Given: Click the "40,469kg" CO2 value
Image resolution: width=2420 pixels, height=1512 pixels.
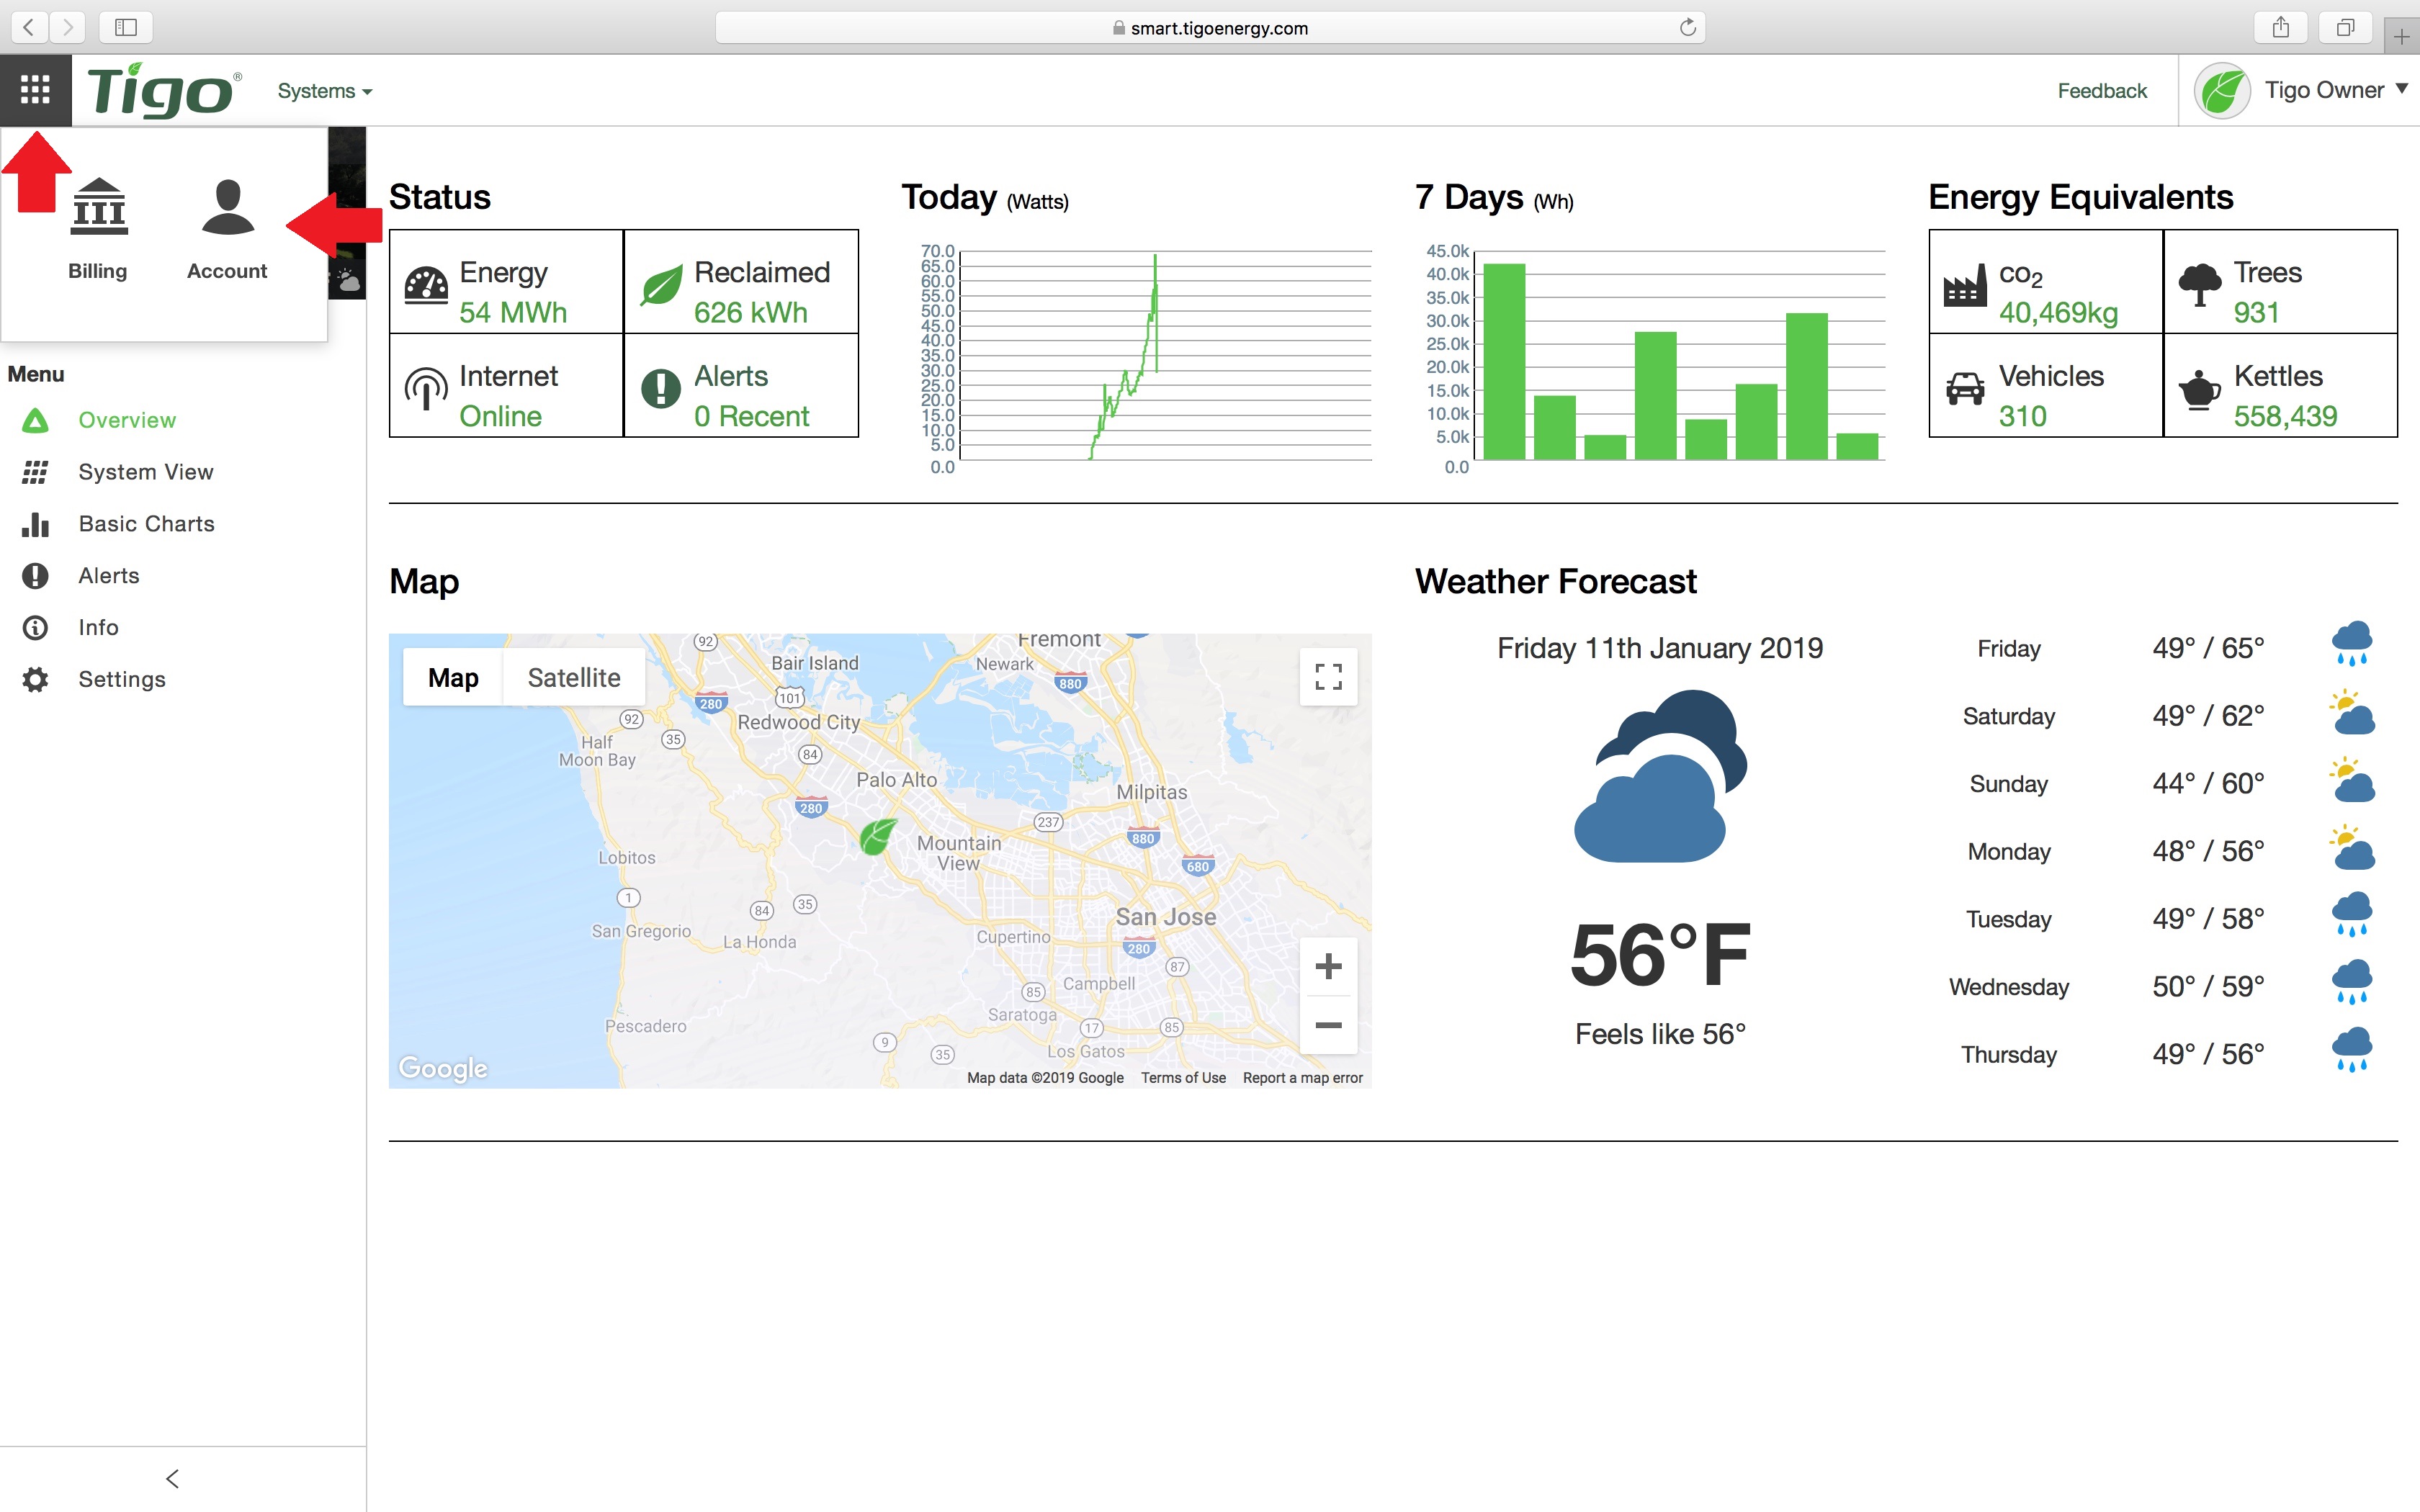Looking at the screenshot, I should tap(2058, 313).
